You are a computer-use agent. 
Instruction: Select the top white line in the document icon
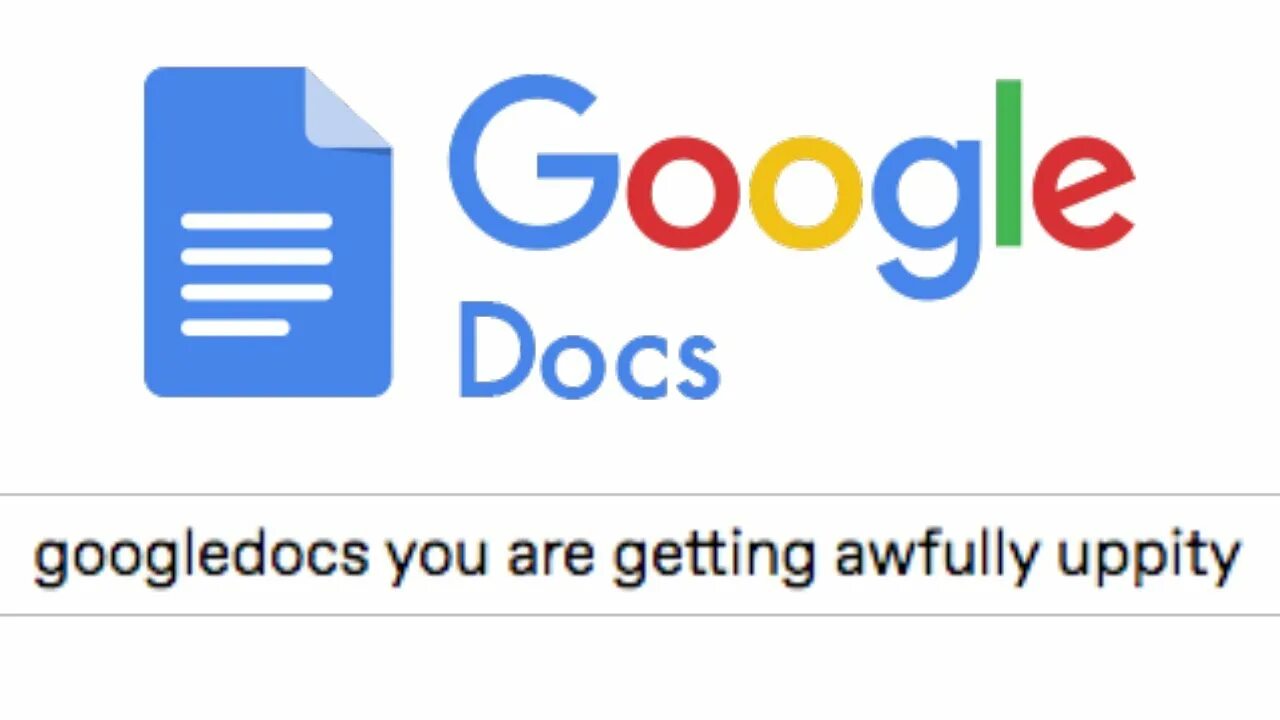pos(256,221)
